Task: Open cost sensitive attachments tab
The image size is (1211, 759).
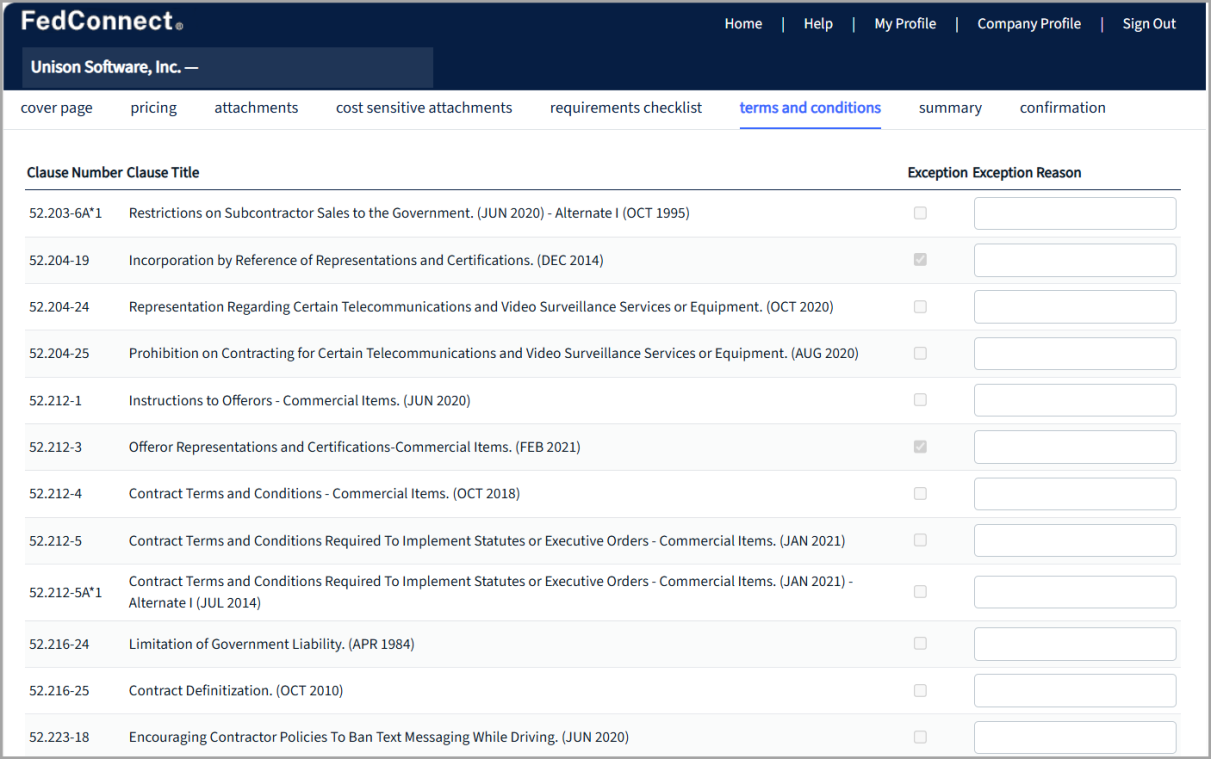Action: 424,108
